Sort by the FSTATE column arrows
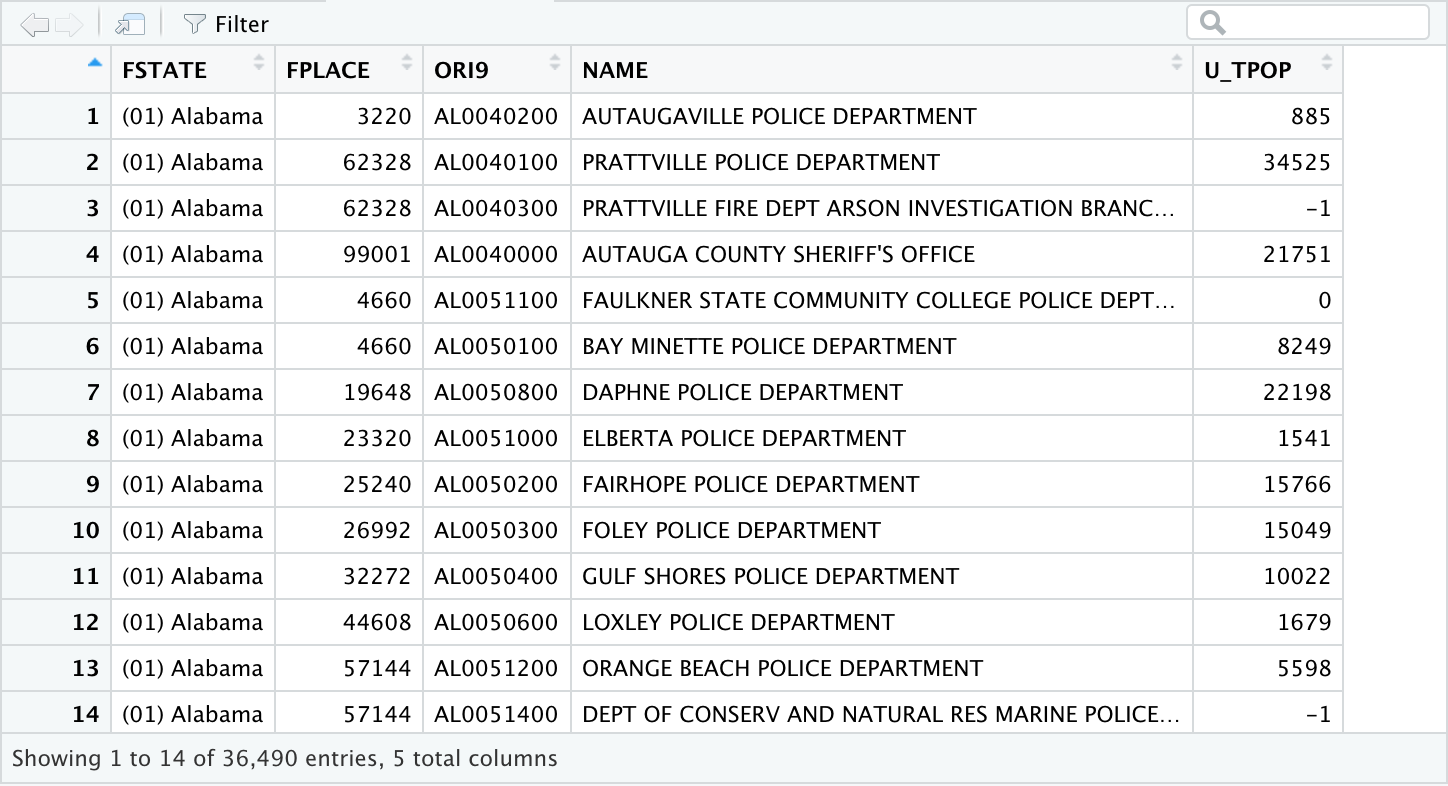1448x786 pixels. pos(260,64)
